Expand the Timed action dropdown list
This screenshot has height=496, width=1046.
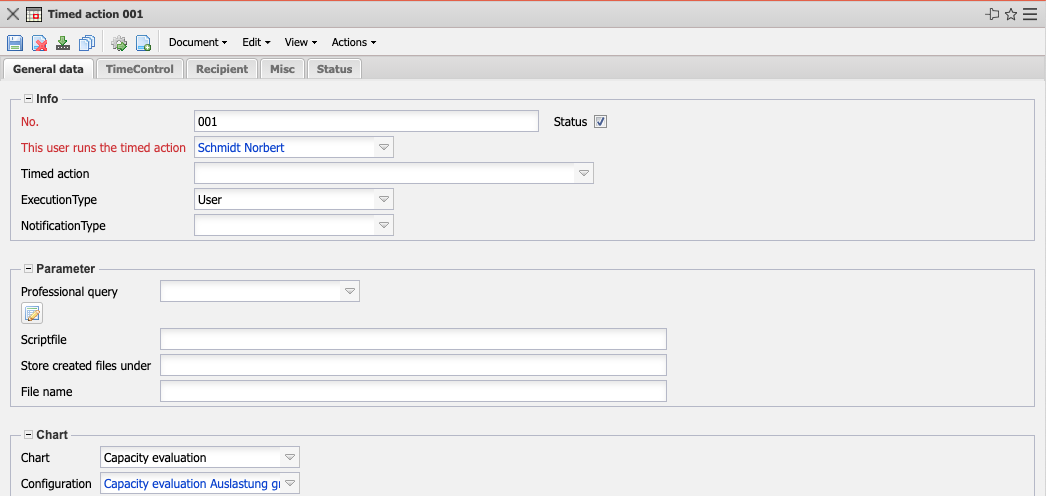[583, 174]
